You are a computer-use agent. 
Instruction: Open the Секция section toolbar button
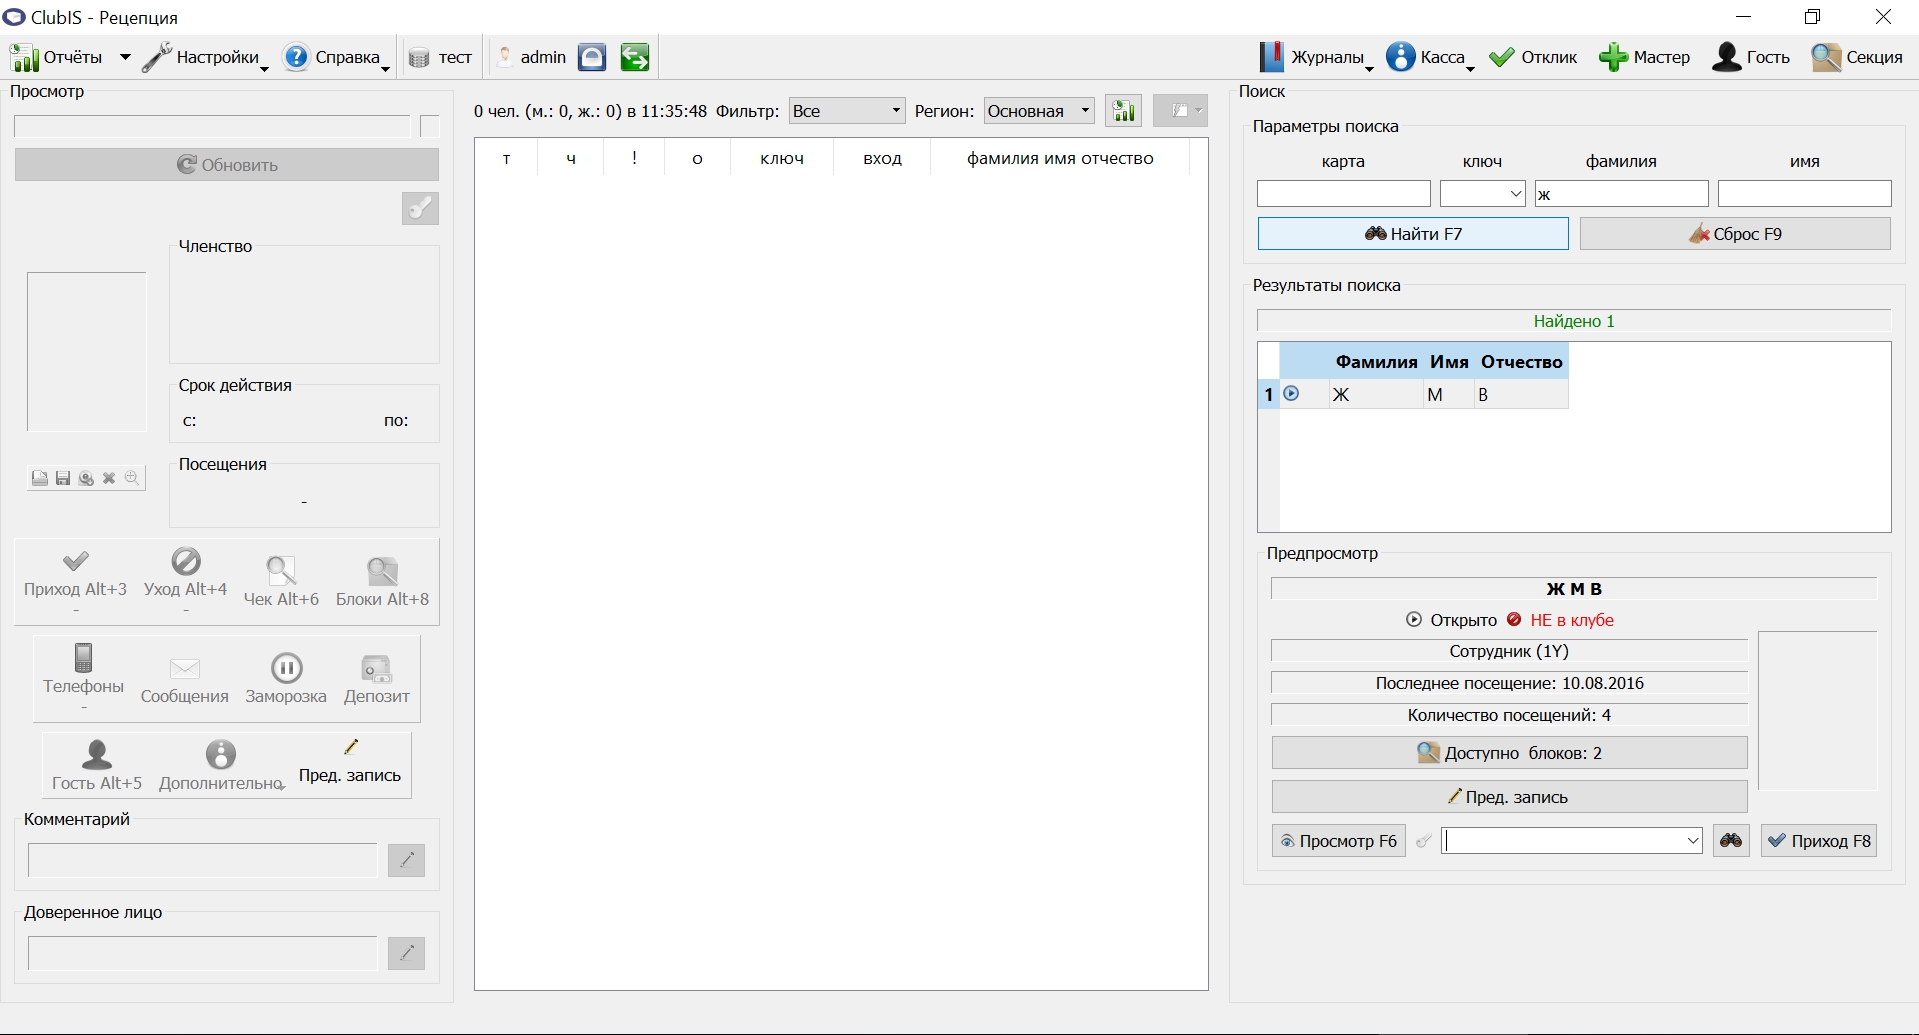click(x=1857, y=57)
